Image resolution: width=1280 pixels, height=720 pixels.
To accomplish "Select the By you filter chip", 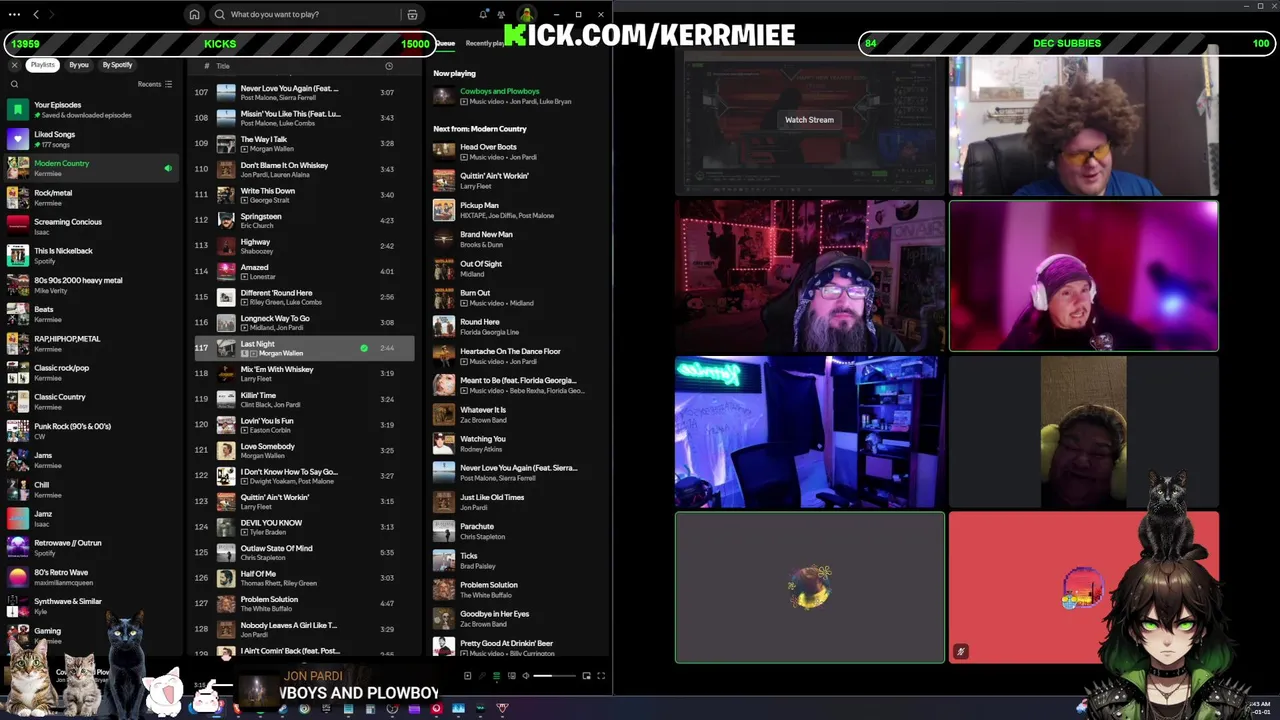I will point(79,65).
